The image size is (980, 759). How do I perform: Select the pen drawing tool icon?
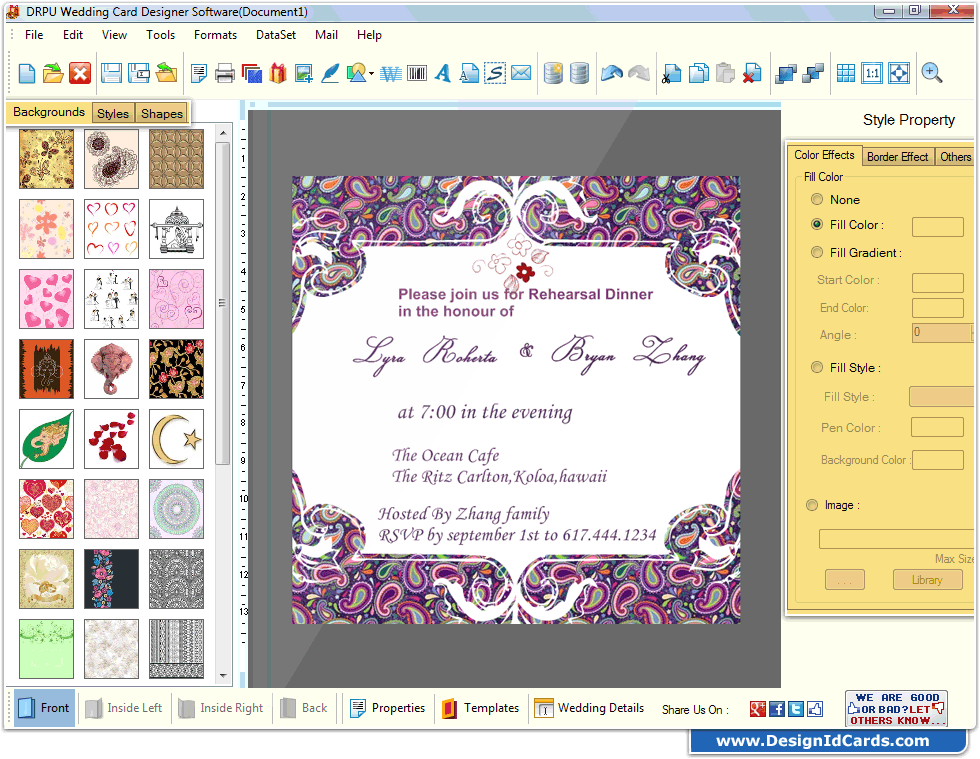click(x=330, y=74)
